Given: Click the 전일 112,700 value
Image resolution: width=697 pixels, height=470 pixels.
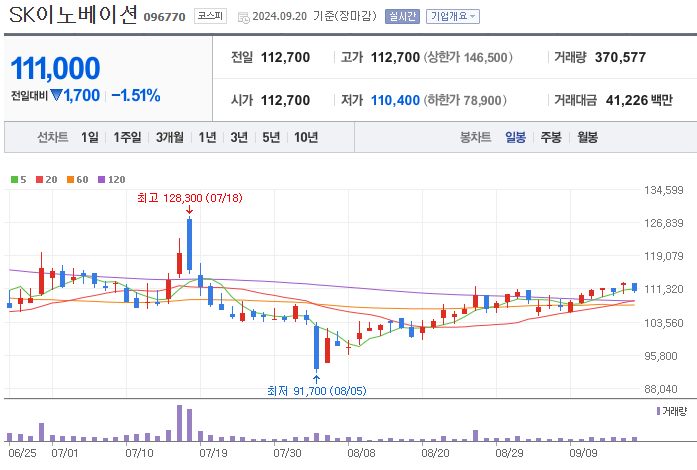Looking at the screenshot, I should tap(285, 57).
